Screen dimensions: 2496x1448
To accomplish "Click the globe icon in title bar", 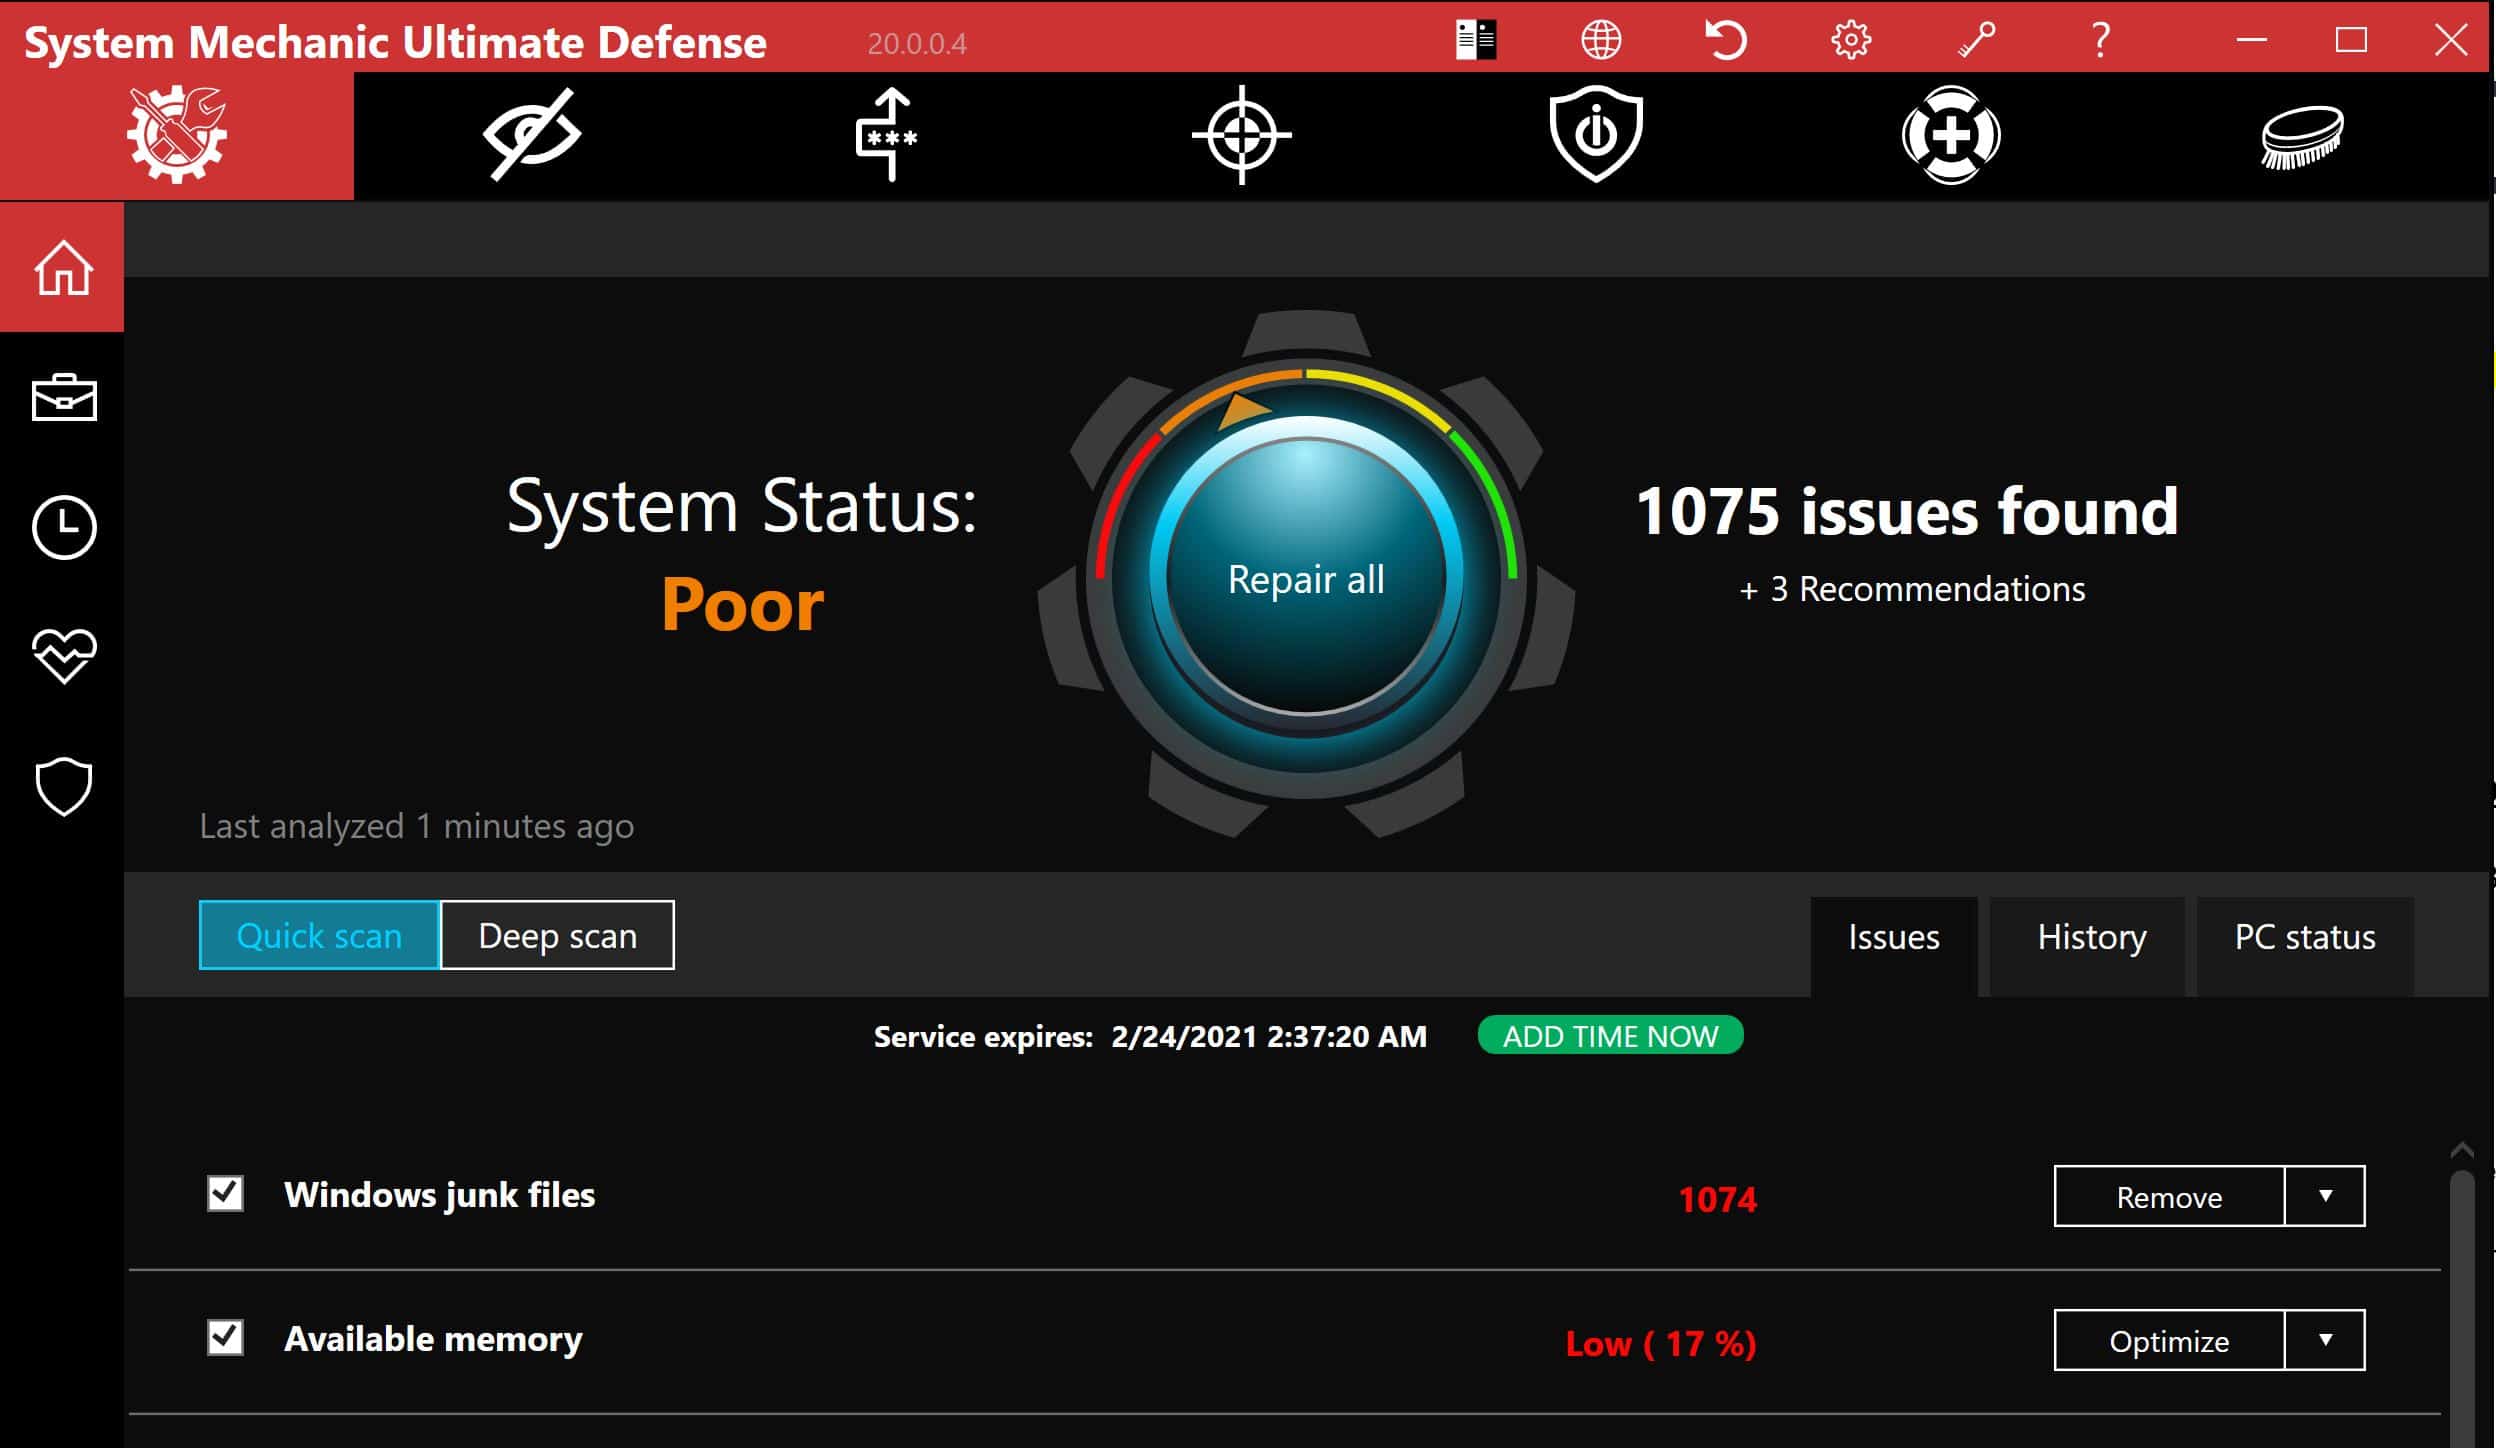I will (1601, 41).
